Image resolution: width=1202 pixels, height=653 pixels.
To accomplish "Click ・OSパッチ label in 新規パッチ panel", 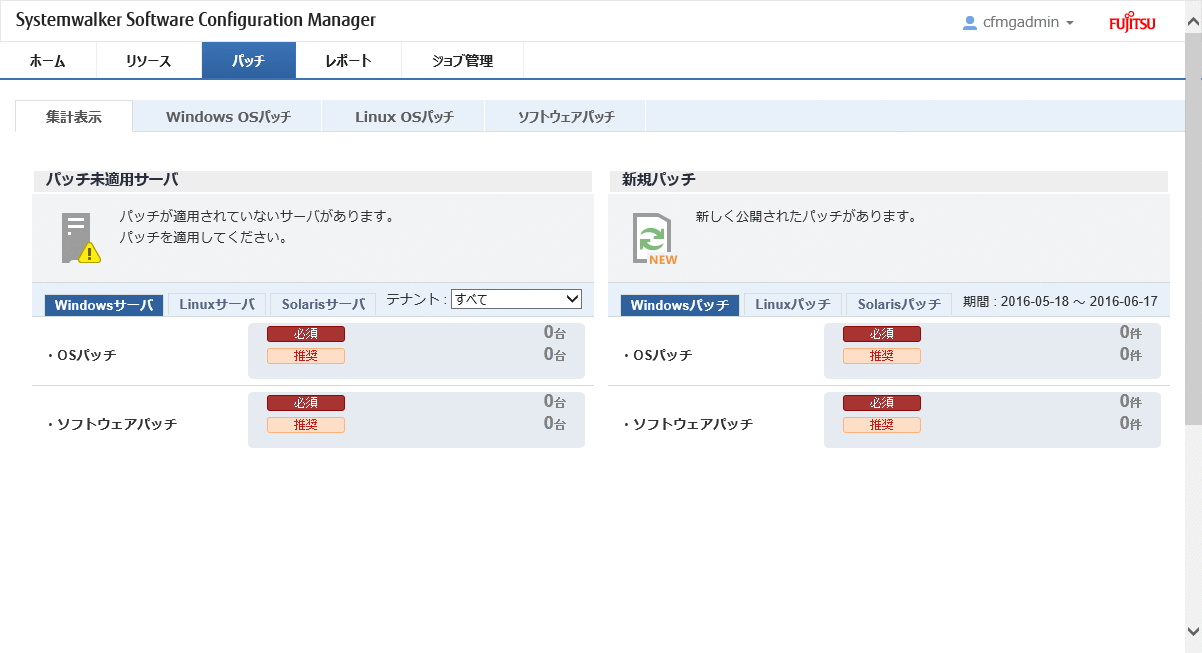I will click(657, 355).
